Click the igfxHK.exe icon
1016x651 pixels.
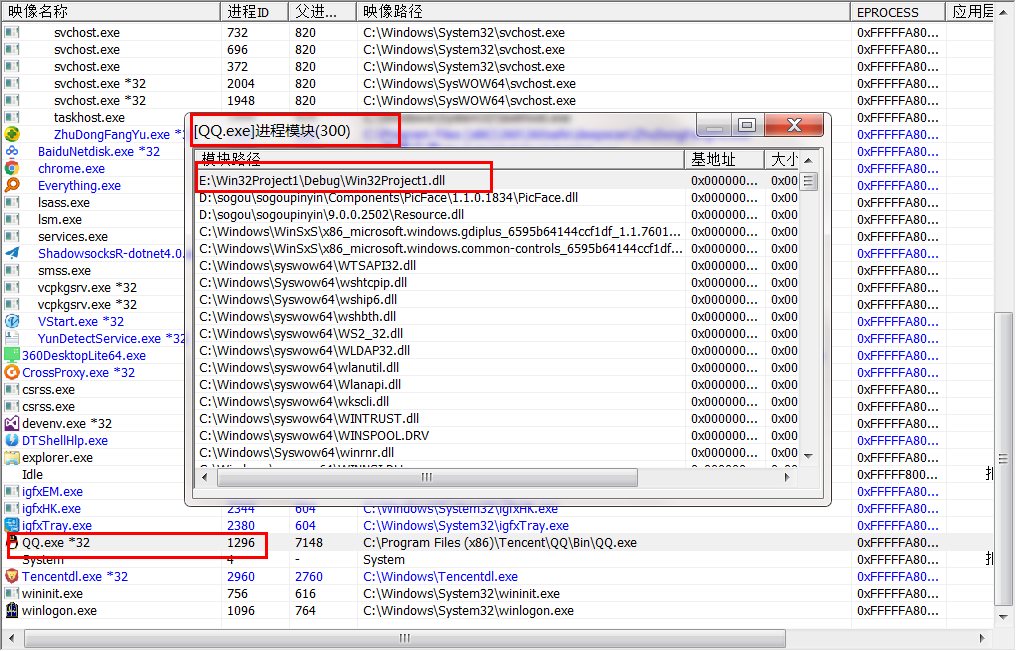tap(12, 508)
